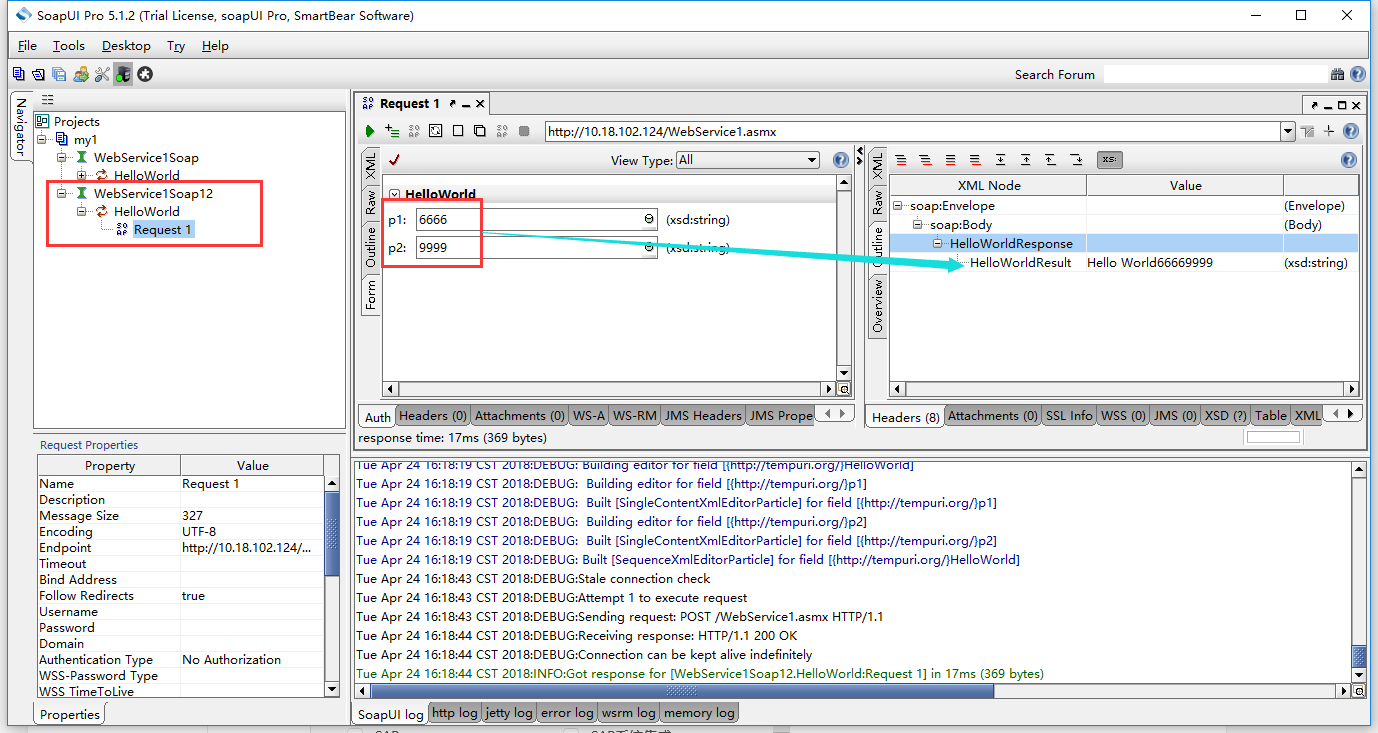
Task: Open response Overview vertical tab
Action: 877,305
